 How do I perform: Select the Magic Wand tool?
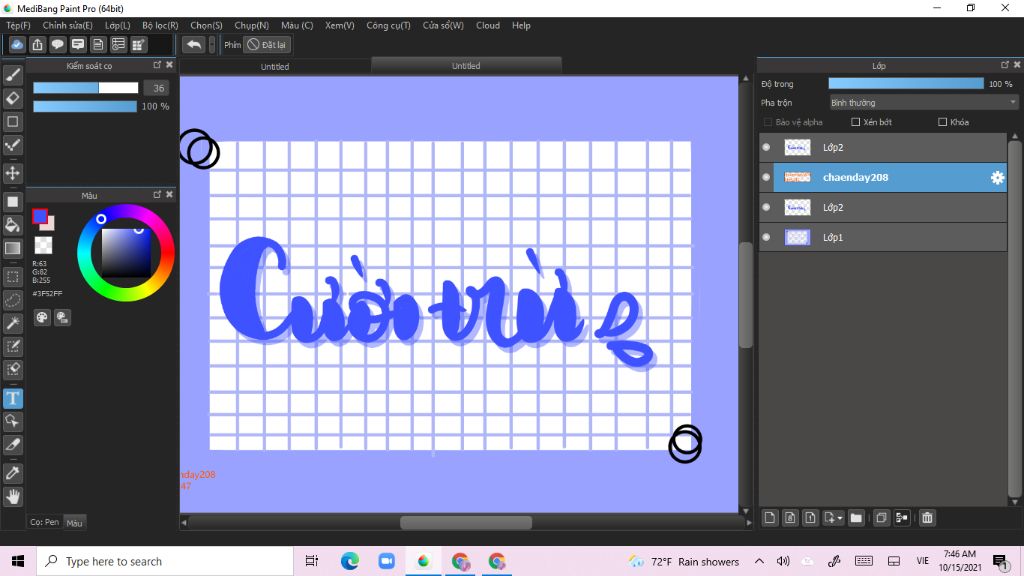12,323
